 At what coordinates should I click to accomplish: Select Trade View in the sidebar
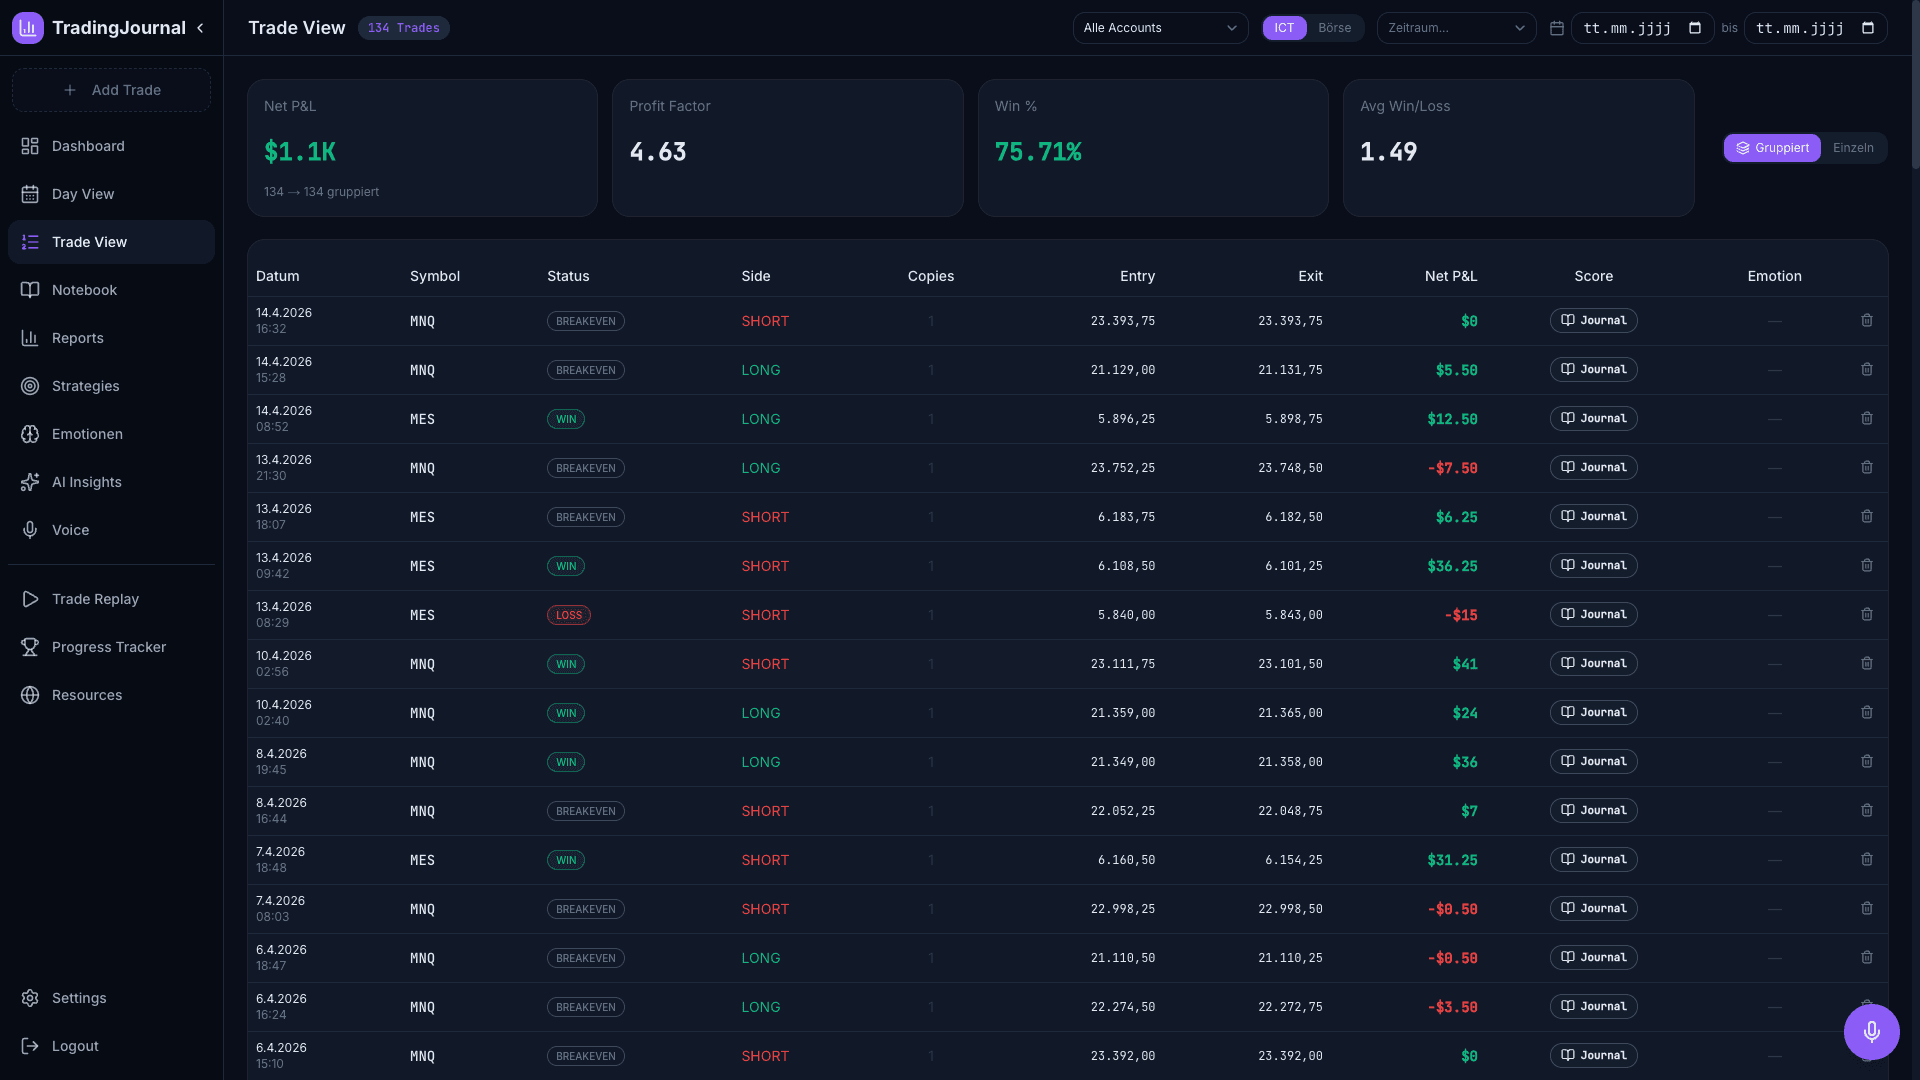pos(111,242)
